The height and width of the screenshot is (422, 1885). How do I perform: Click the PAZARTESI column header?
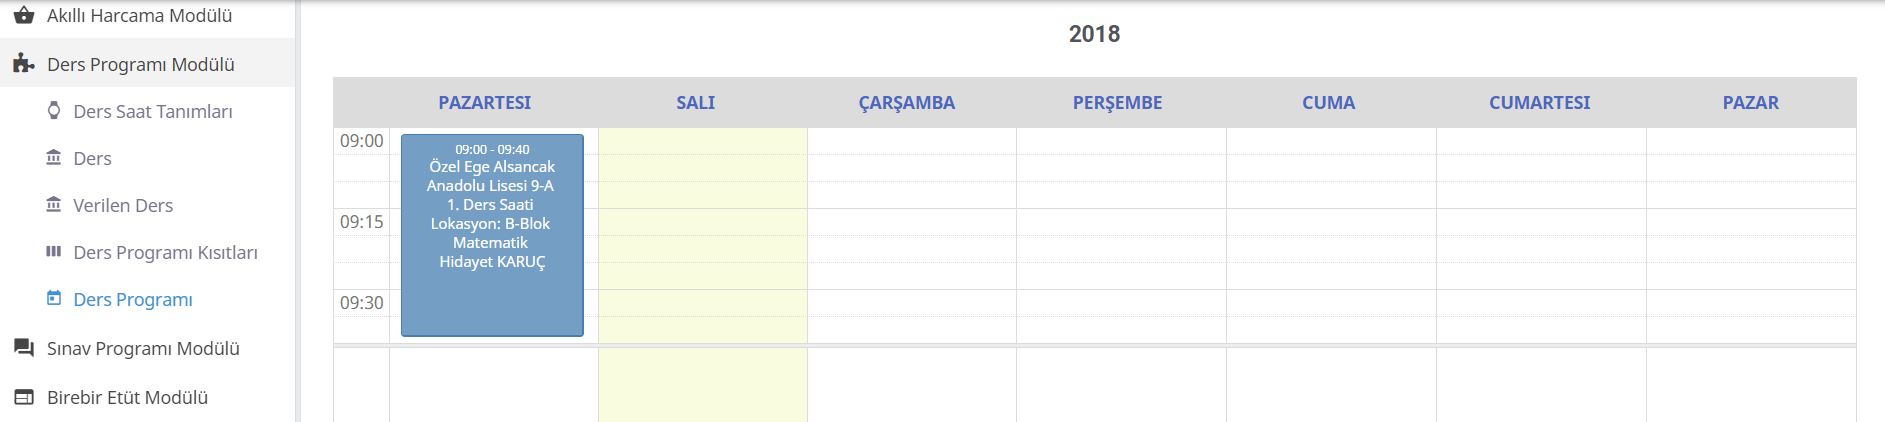(x=485, y=102)
